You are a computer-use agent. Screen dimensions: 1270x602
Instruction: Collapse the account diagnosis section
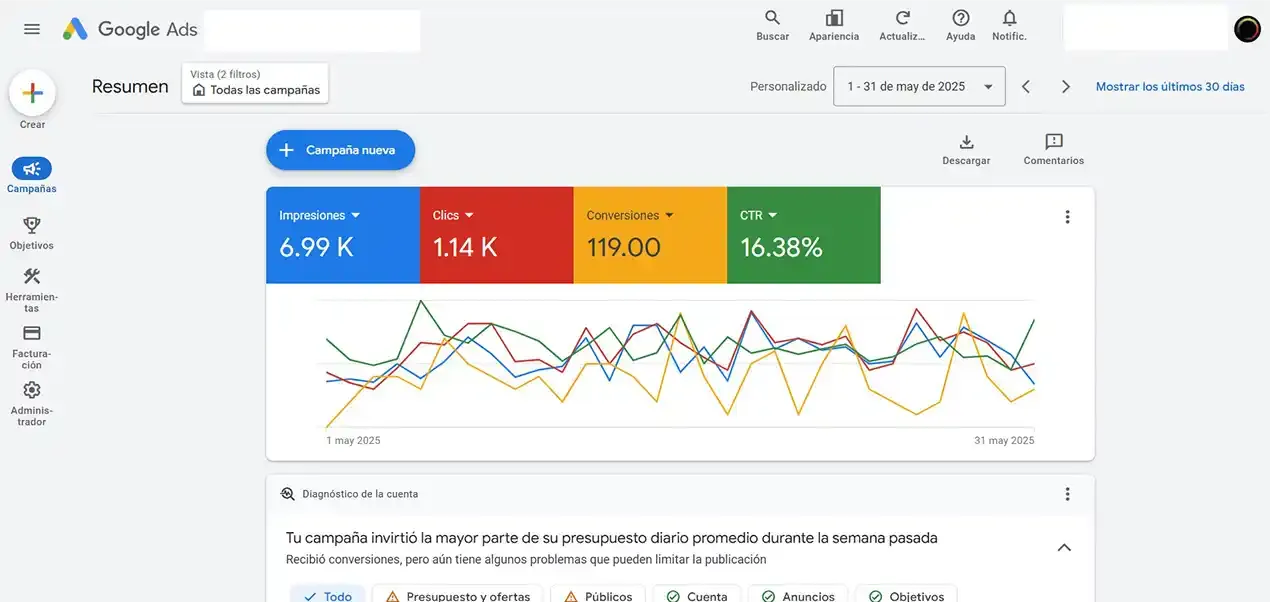[x=1064, y=547]
